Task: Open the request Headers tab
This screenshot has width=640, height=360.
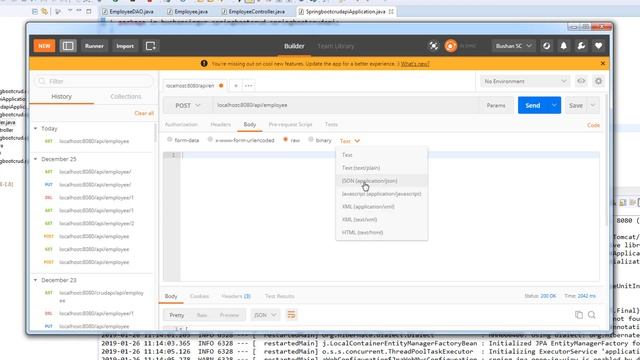Action: [220, 124]
